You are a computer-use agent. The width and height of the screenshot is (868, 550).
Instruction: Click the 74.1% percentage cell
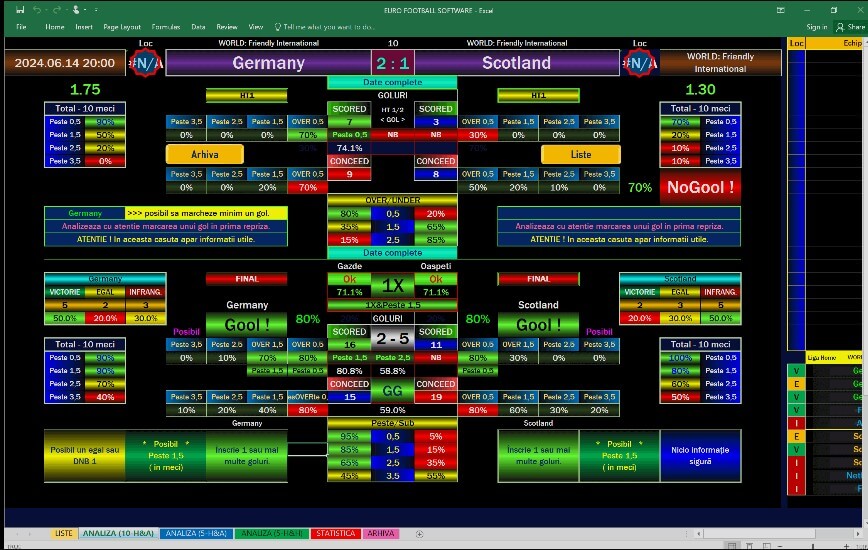[349, 148]
